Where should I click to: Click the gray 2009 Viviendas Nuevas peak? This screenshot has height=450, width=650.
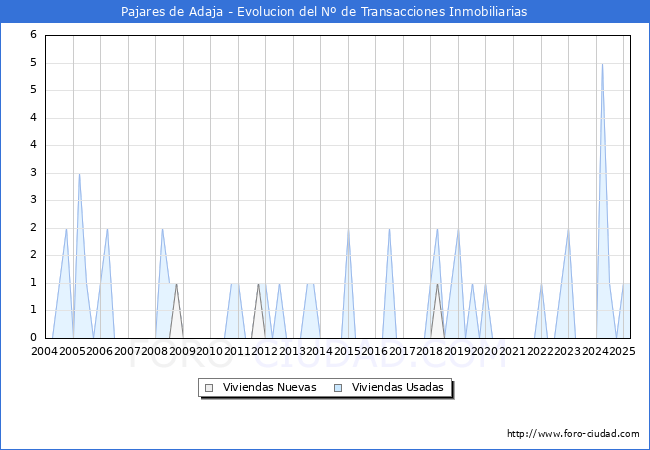tap(176, 284)
